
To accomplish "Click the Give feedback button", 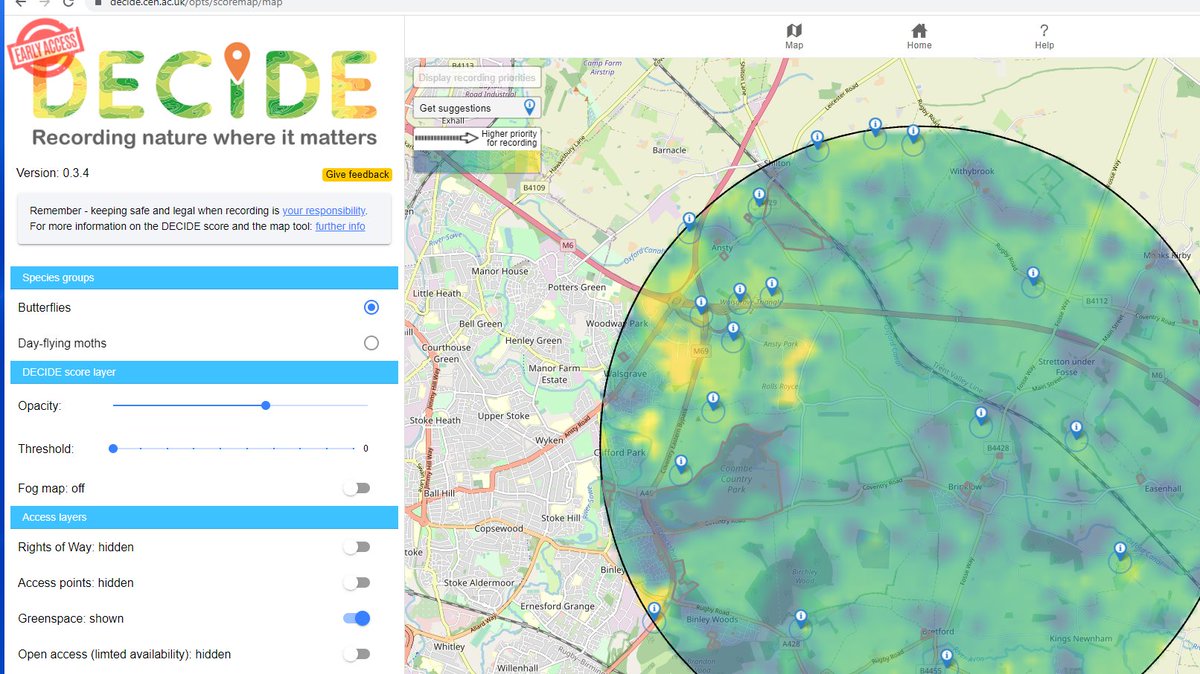I will pos(357,175).
